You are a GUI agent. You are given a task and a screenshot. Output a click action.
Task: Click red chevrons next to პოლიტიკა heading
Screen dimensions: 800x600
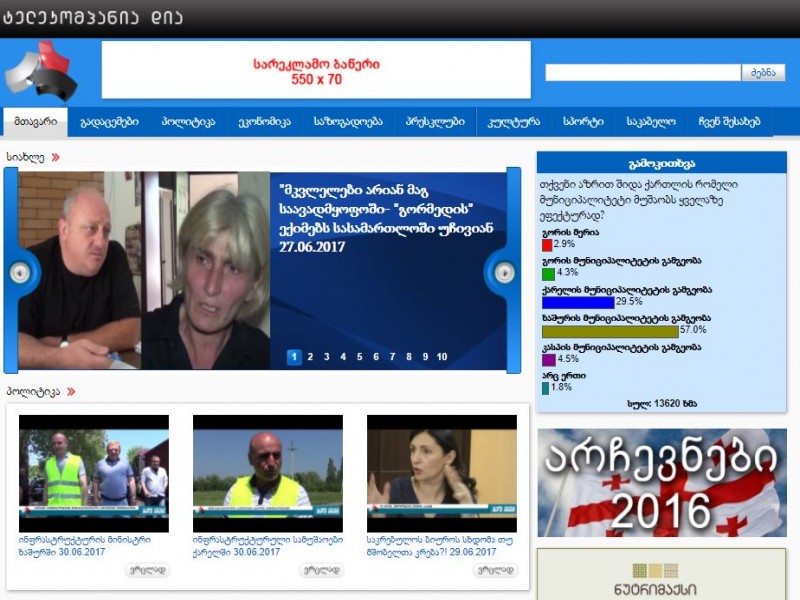pos(71,391)
